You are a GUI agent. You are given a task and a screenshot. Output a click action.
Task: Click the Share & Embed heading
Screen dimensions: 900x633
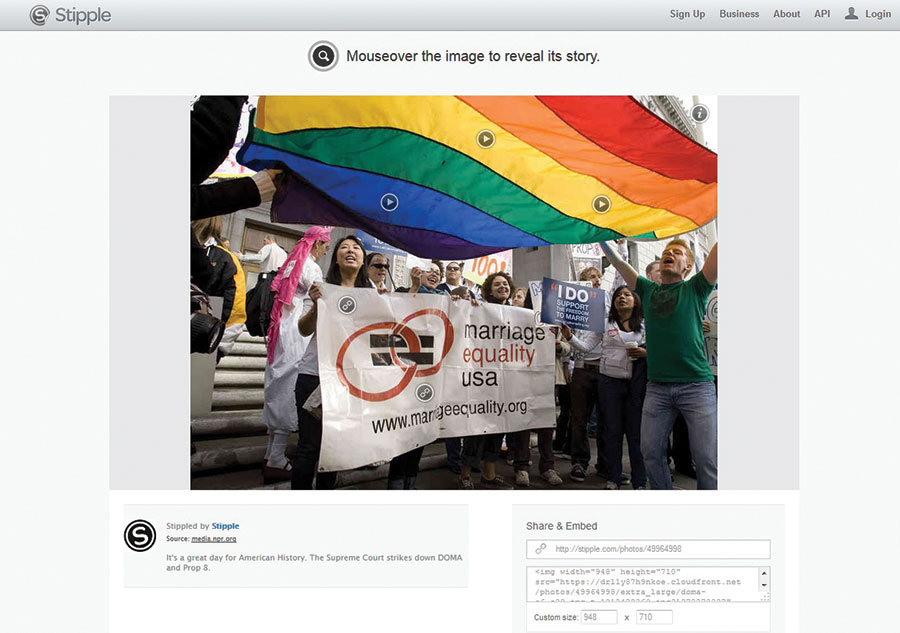coord(561,526)
